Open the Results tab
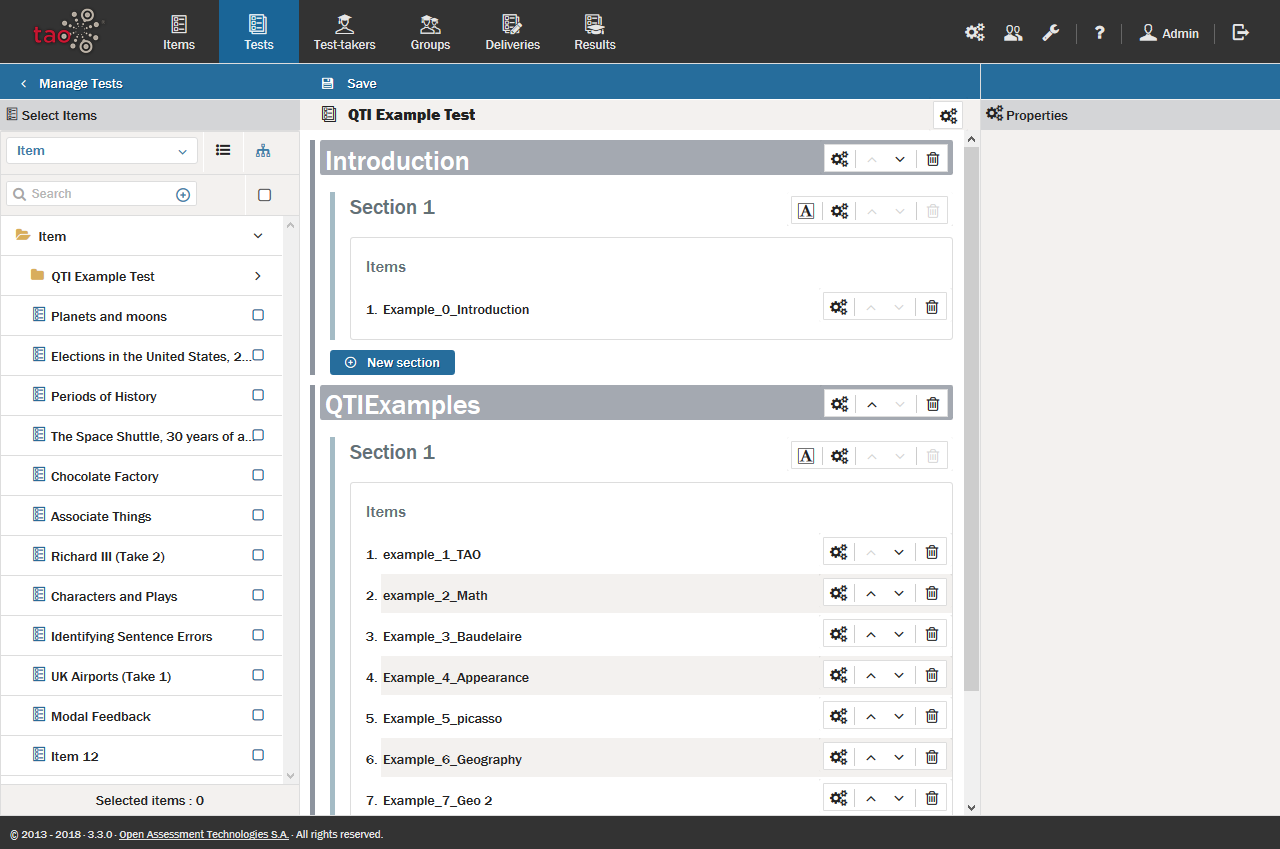Screen dimensions: 1280x849 [594, 32]
